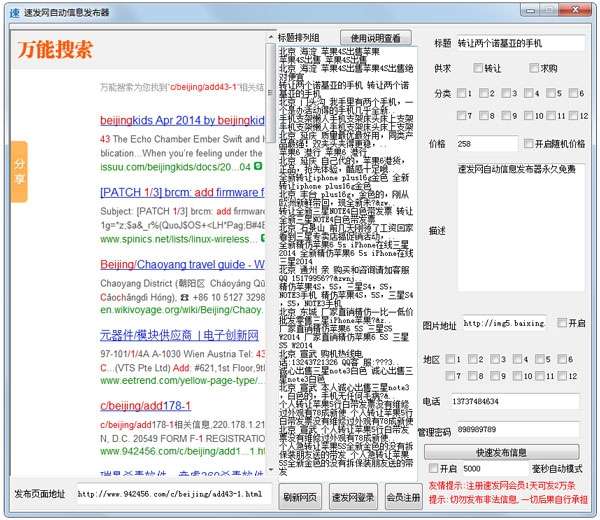Check 分类 checkbox 9
Viewport: 600px width, 520px height.
pyautogui.click(x=506, y=115)
